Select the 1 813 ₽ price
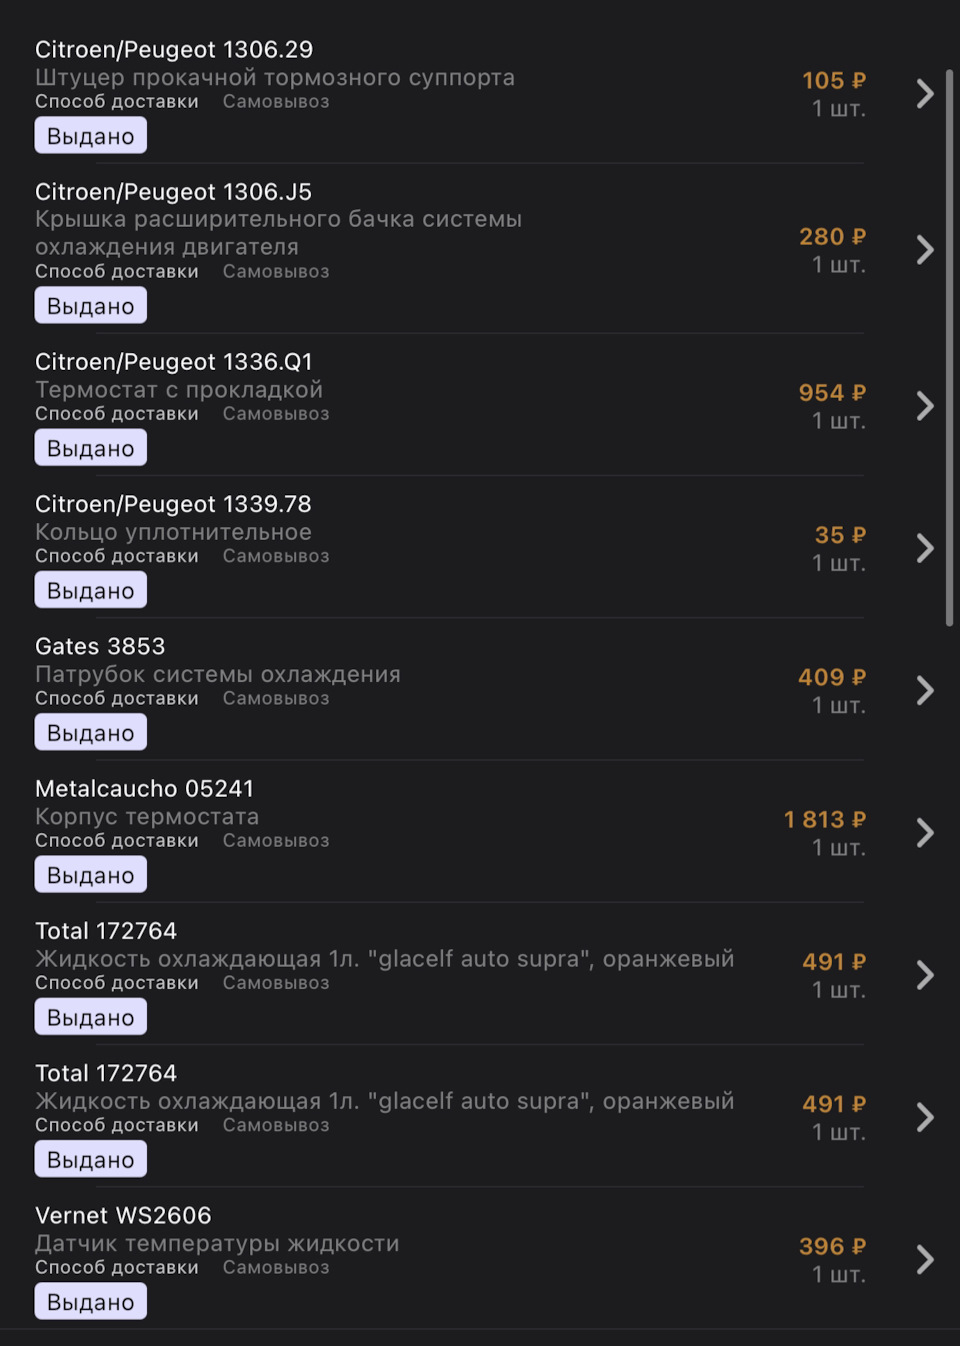The width and height of the screenshot is (960, 1346). [x=825, y=820]
